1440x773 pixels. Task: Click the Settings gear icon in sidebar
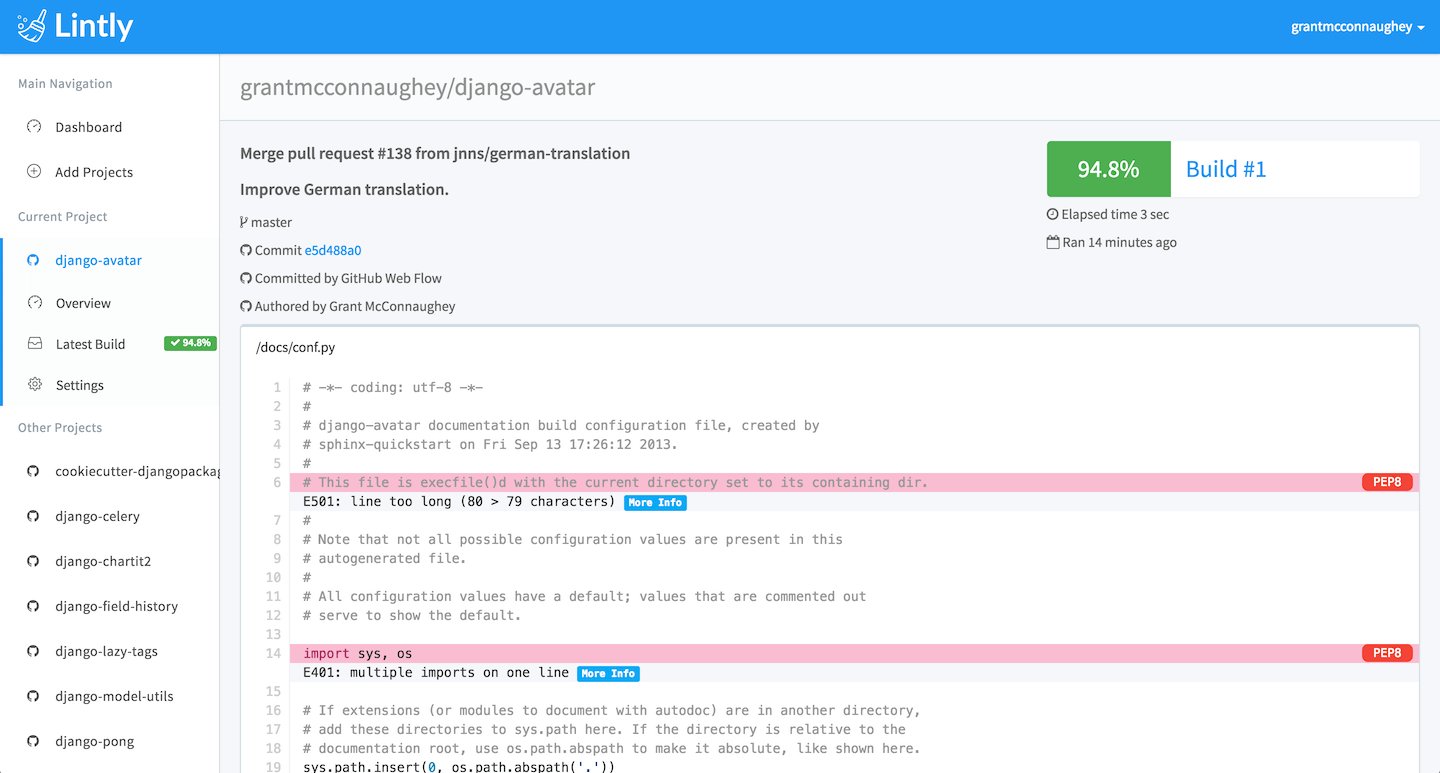[35, 385]
